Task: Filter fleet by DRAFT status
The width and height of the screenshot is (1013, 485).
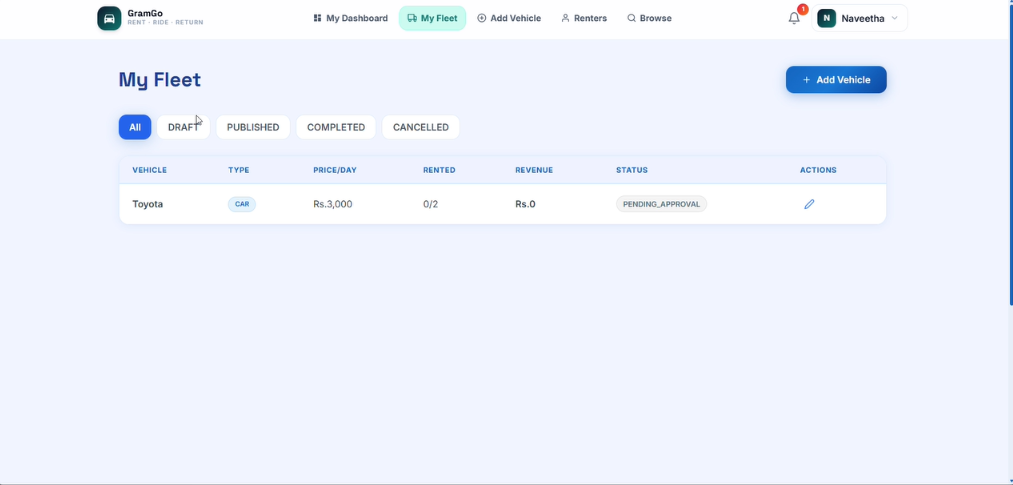Action: click(183, 127)
